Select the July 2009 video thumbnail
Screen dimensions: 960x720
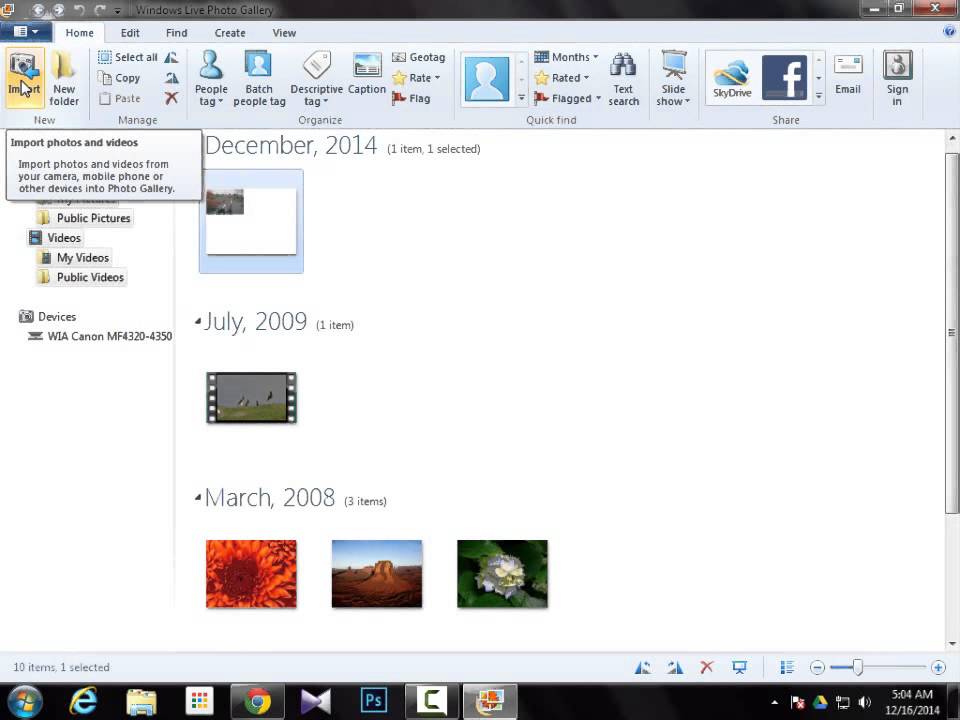(251, 397)
